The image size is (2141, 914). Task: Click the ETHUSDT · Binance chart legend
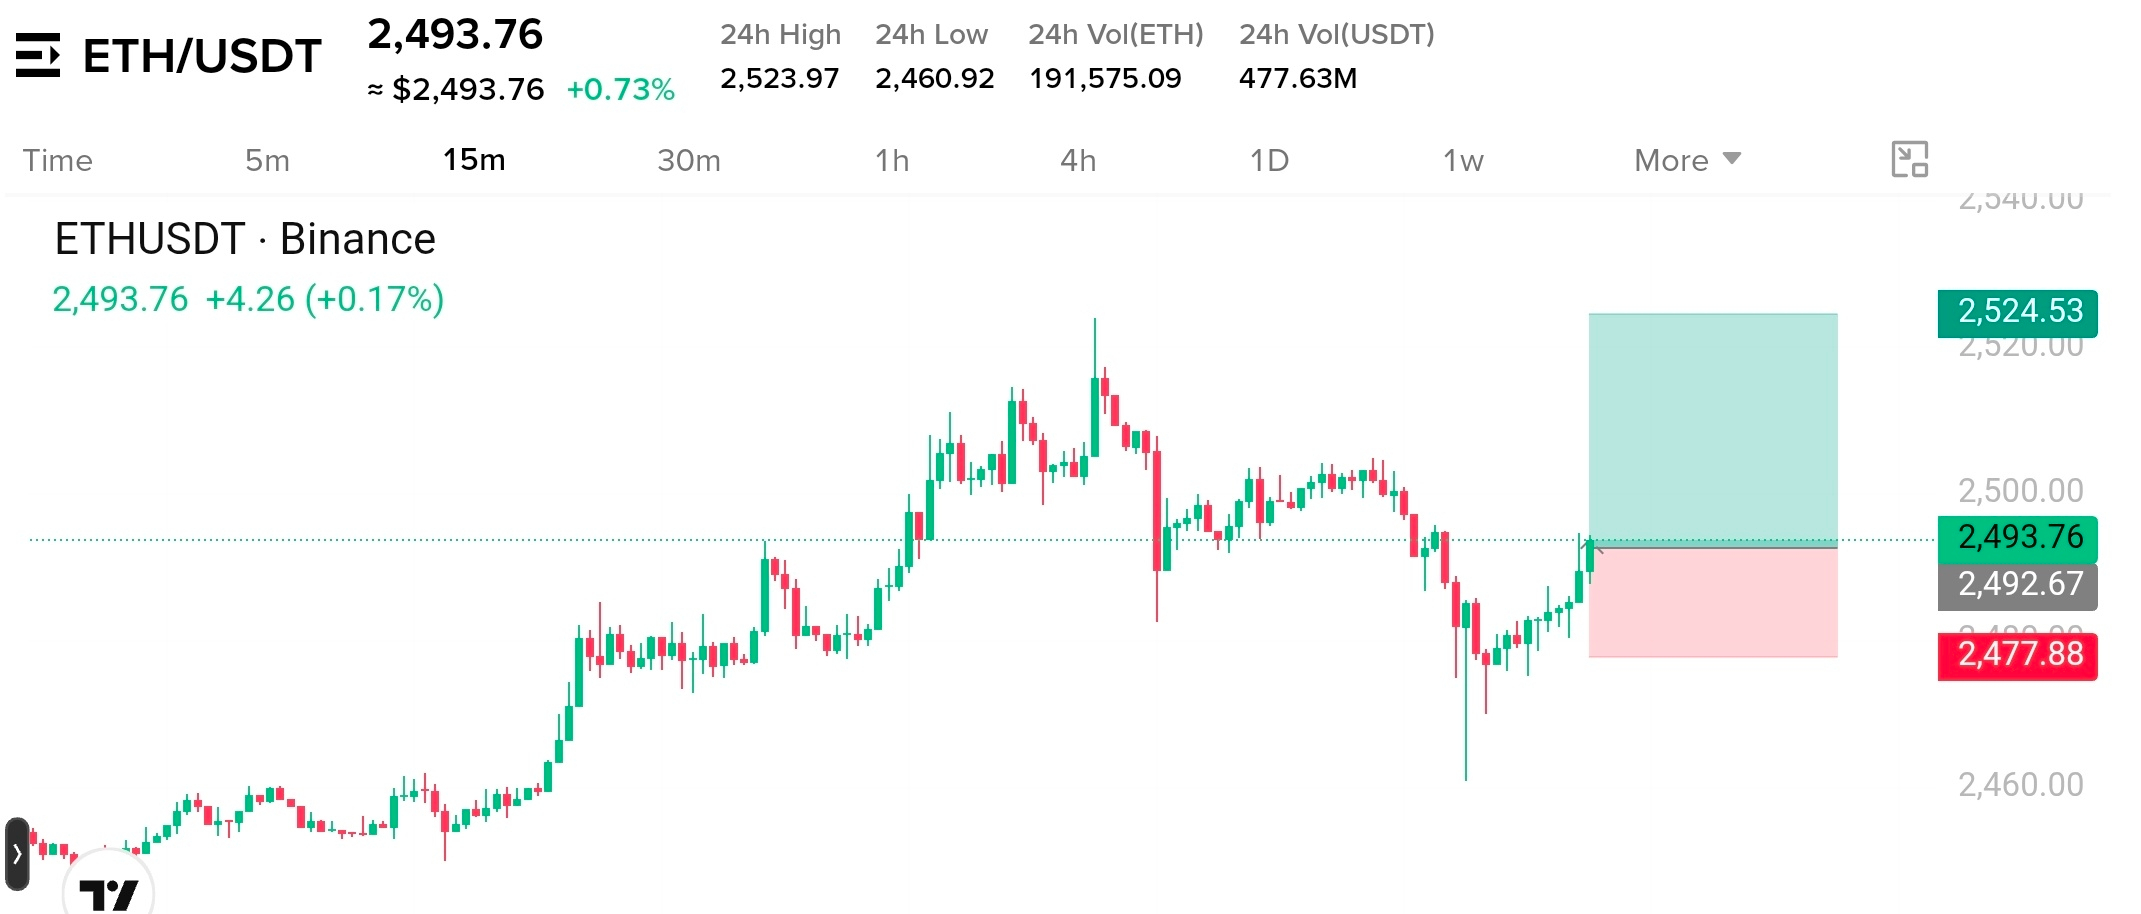click(x=245, y=239)
